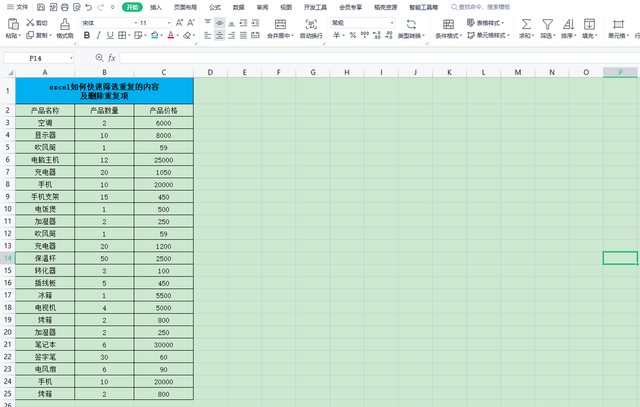Click the Cells format icon
This screenshot has height=407, width=640.
pyautogui.click(x=618, y=24)
